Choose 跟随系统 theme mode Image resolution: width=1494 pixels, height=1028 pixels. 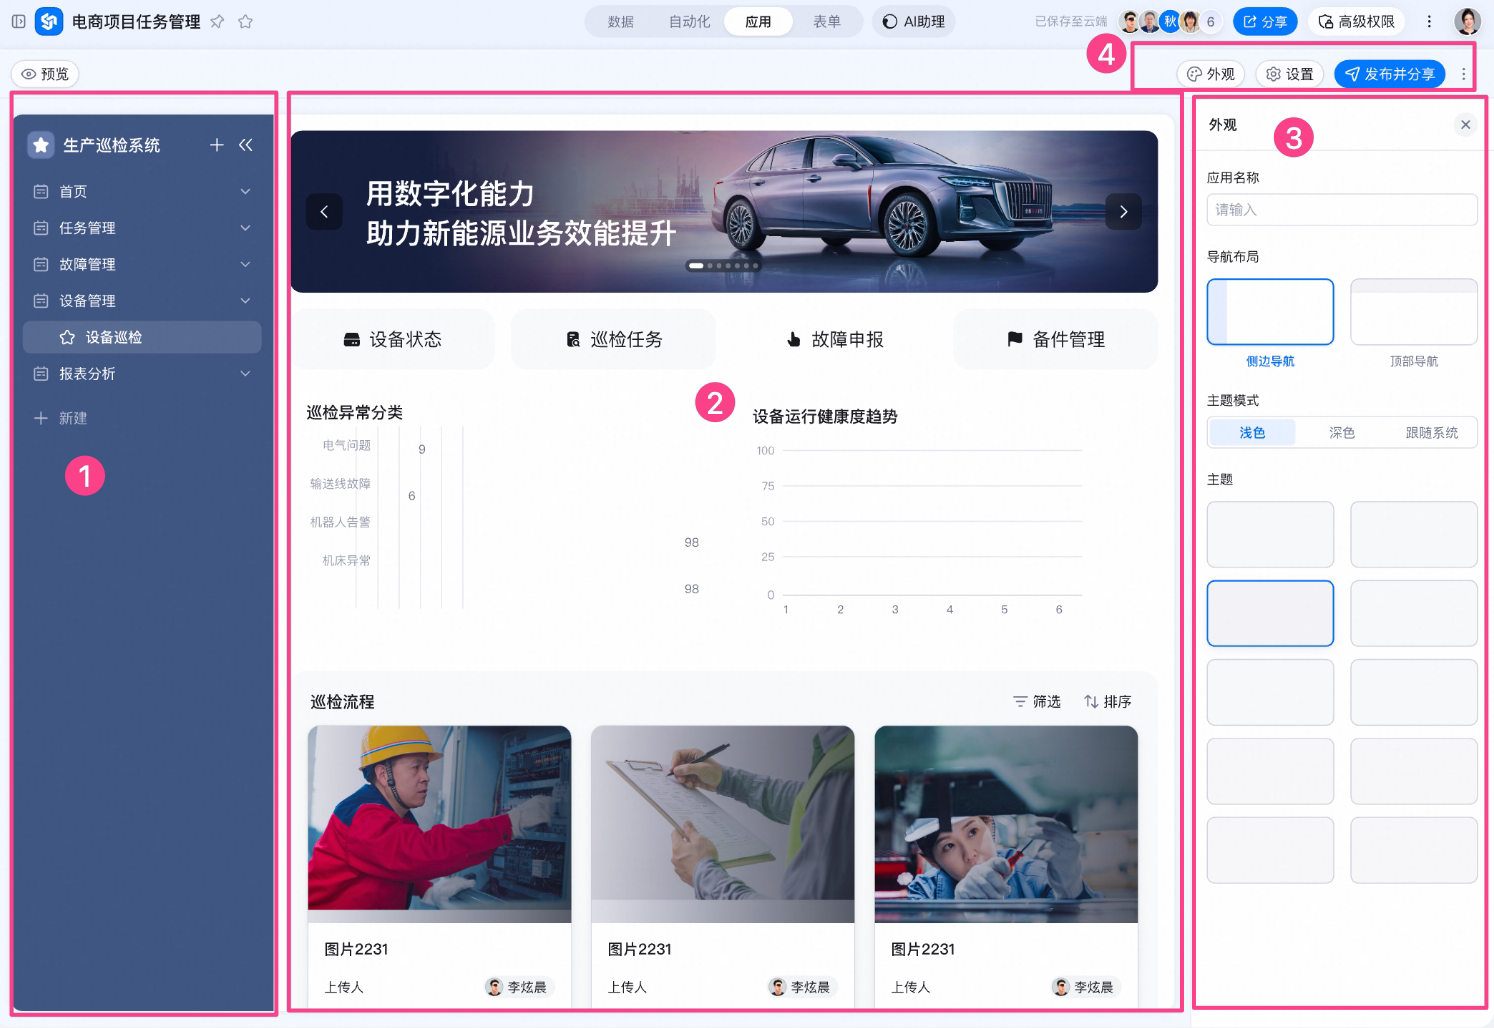pos(1431,432)
